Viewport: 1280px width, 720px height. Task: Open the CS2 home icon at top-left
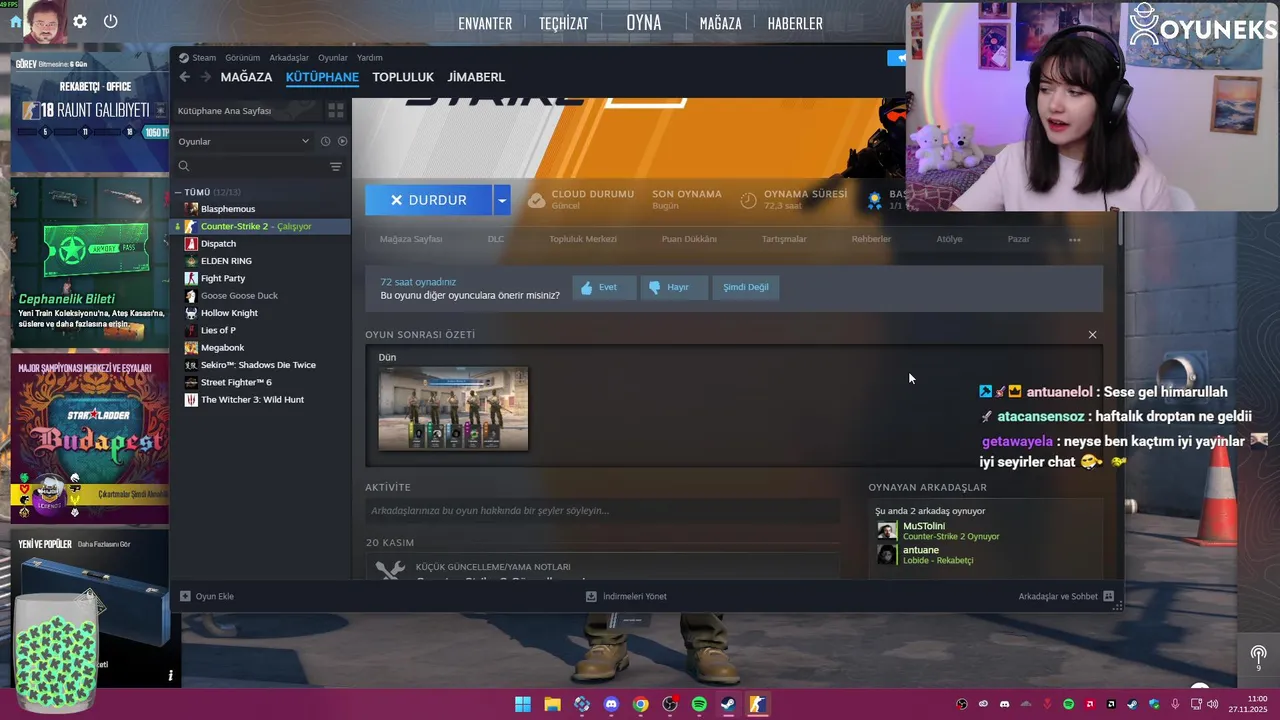(x=16, y=21)
